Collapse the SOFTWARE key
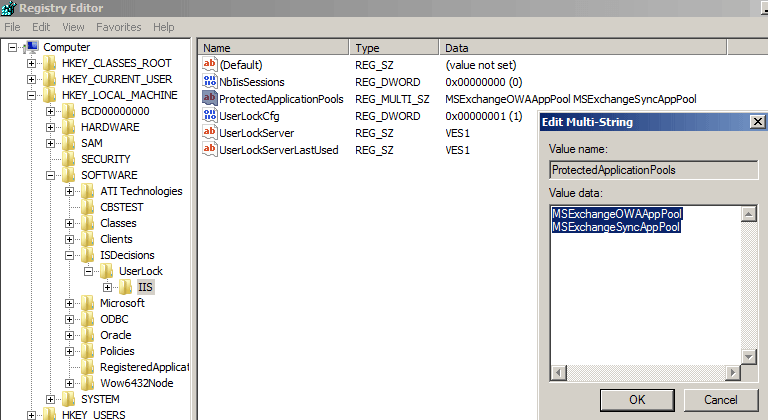The height and width of the screenshot is (420, 768). (50, 175)
